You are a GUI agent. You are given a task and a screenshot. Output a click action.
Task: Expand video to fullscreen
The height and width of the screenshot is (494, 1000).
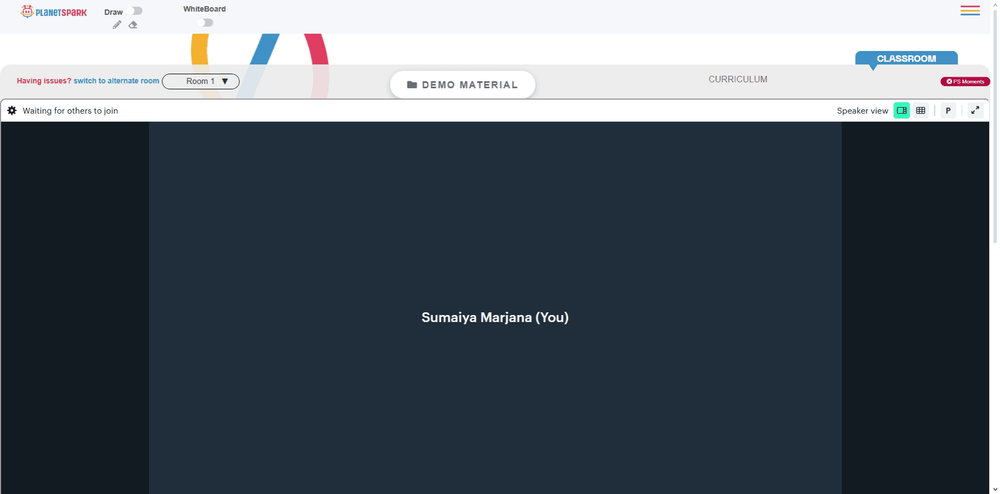point(975,110)
